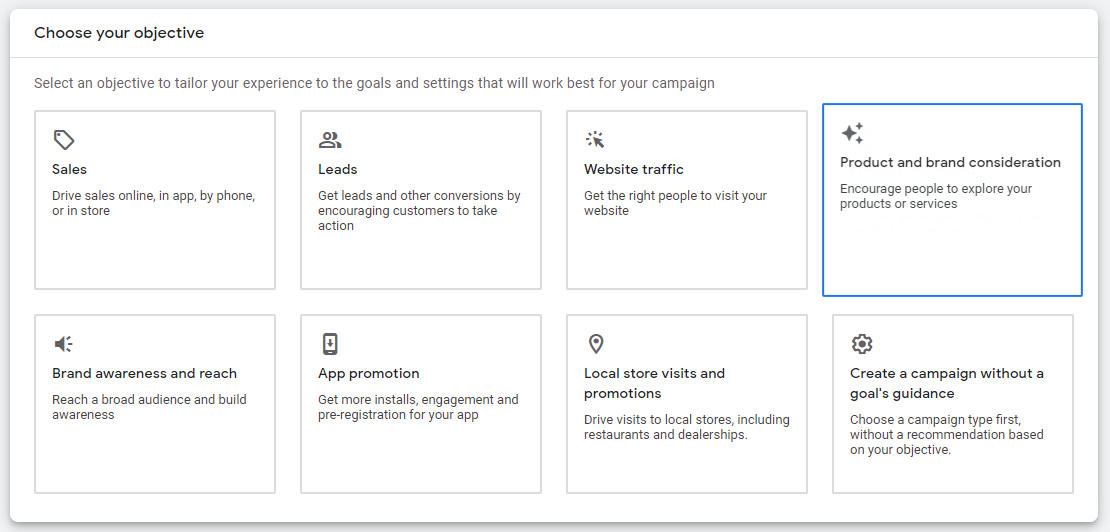The height and width of the screenshot is (532, 1110).
Task: Choose Brand awareness and reach heading
Action: click(x=144, y=374)
